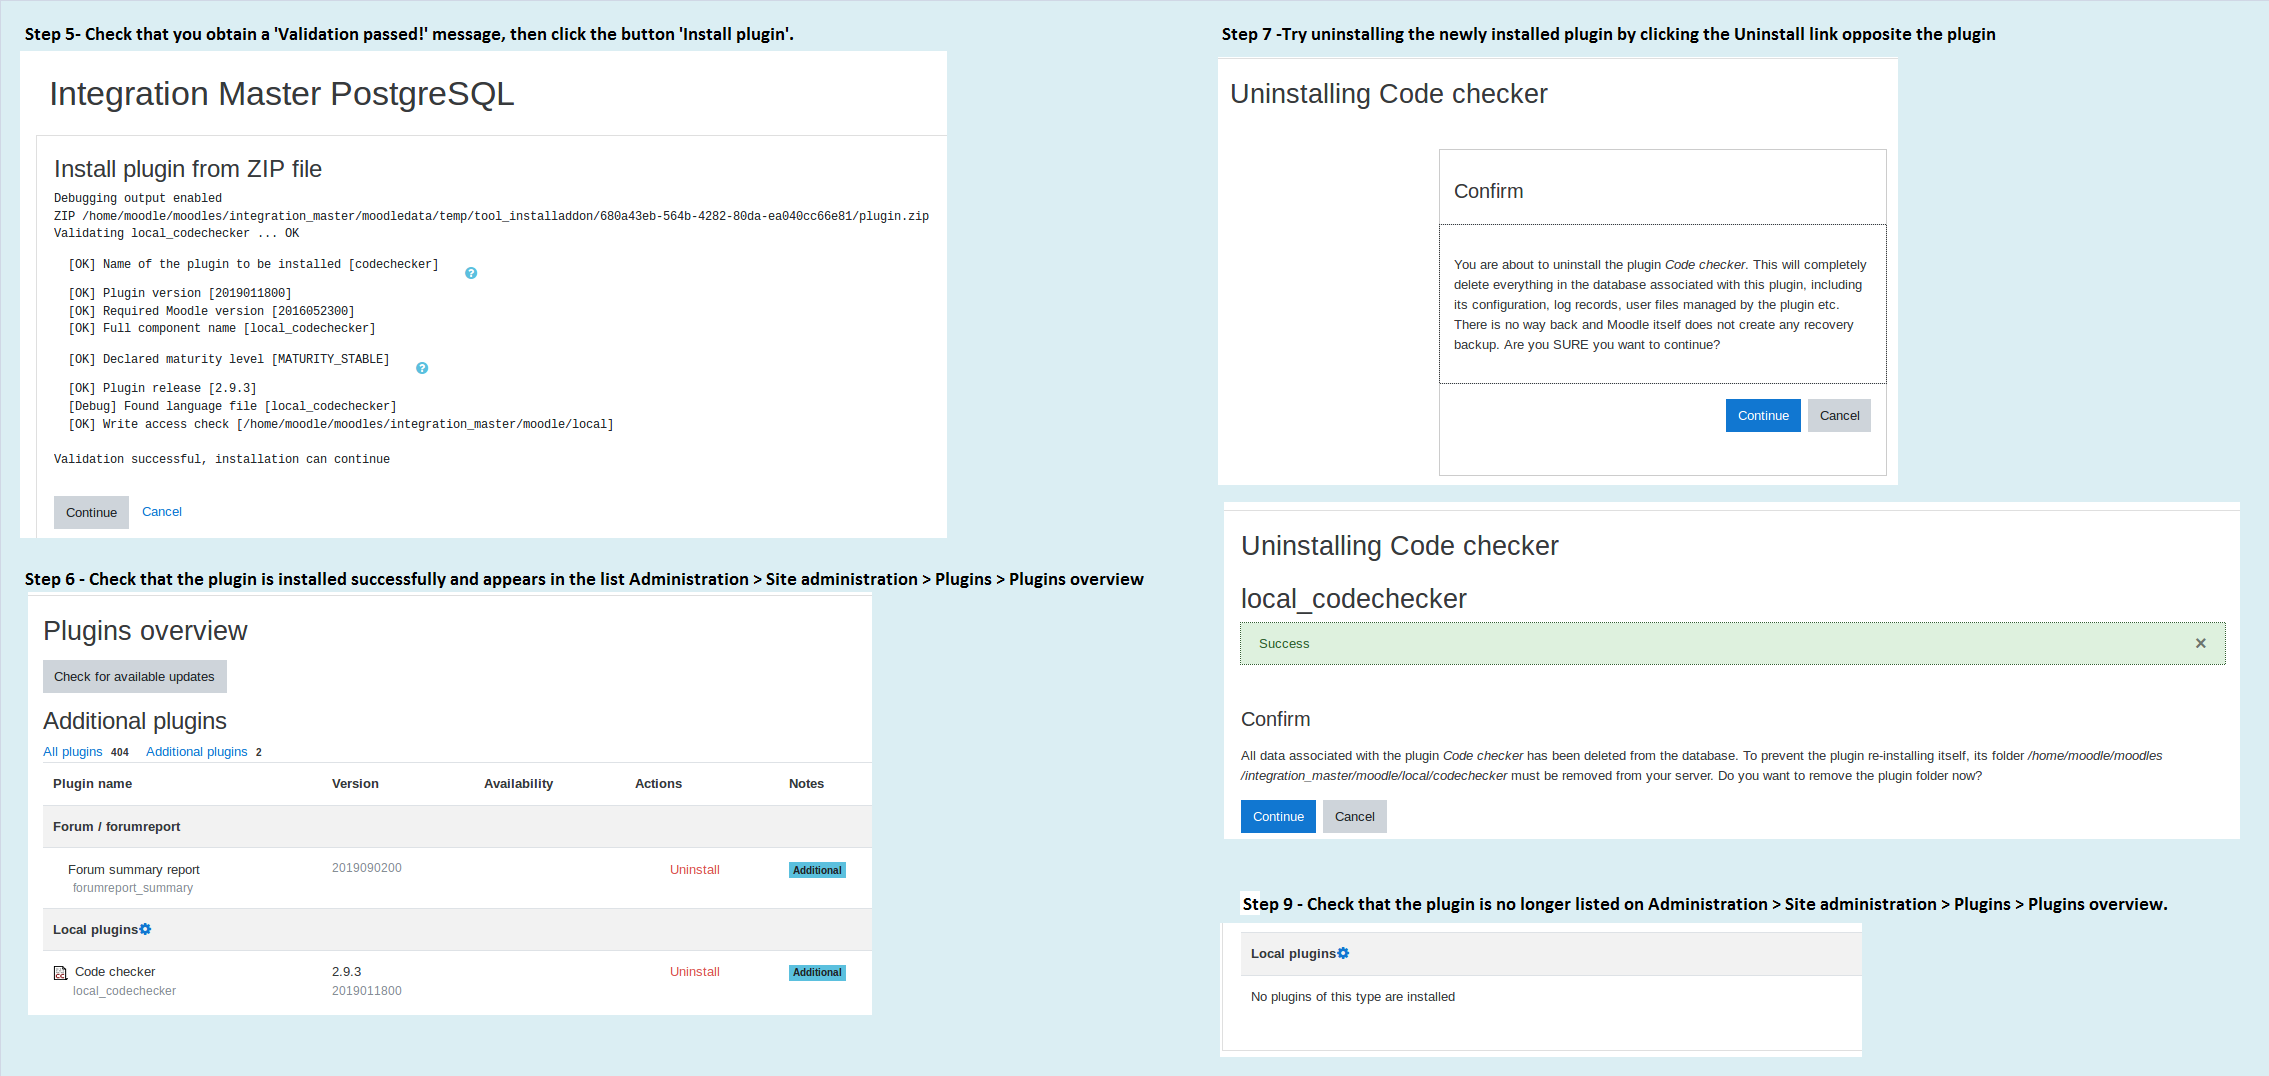This screenshot has width=2269, height=1076.
Task: Uninstall the Code checker plugin
Action: (695, 971)
